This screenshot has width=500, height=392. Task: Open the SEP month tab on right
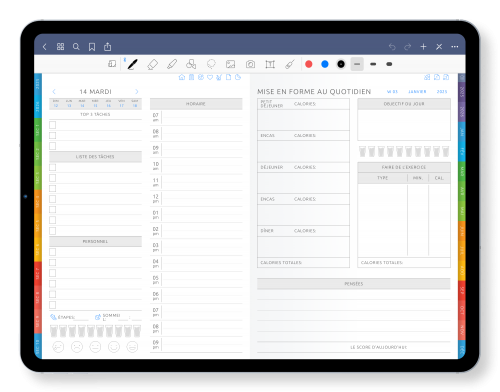(462, 290)
